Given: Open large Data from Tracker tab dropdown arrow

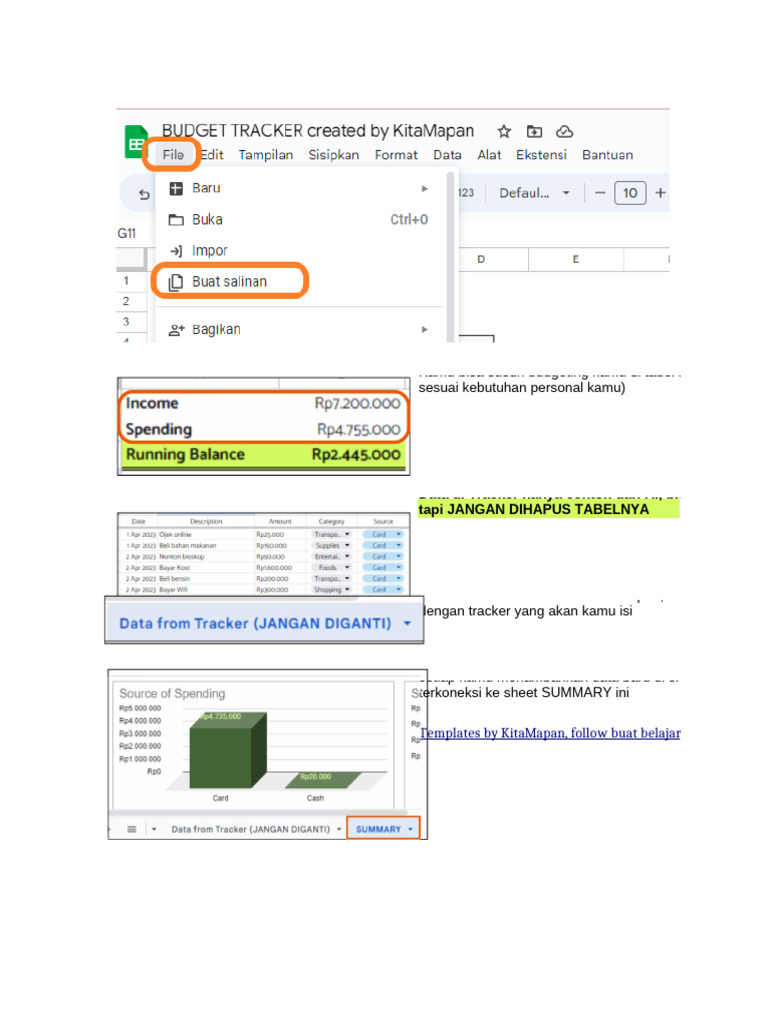Looking at the screenshot, I should tap(407, 623).
